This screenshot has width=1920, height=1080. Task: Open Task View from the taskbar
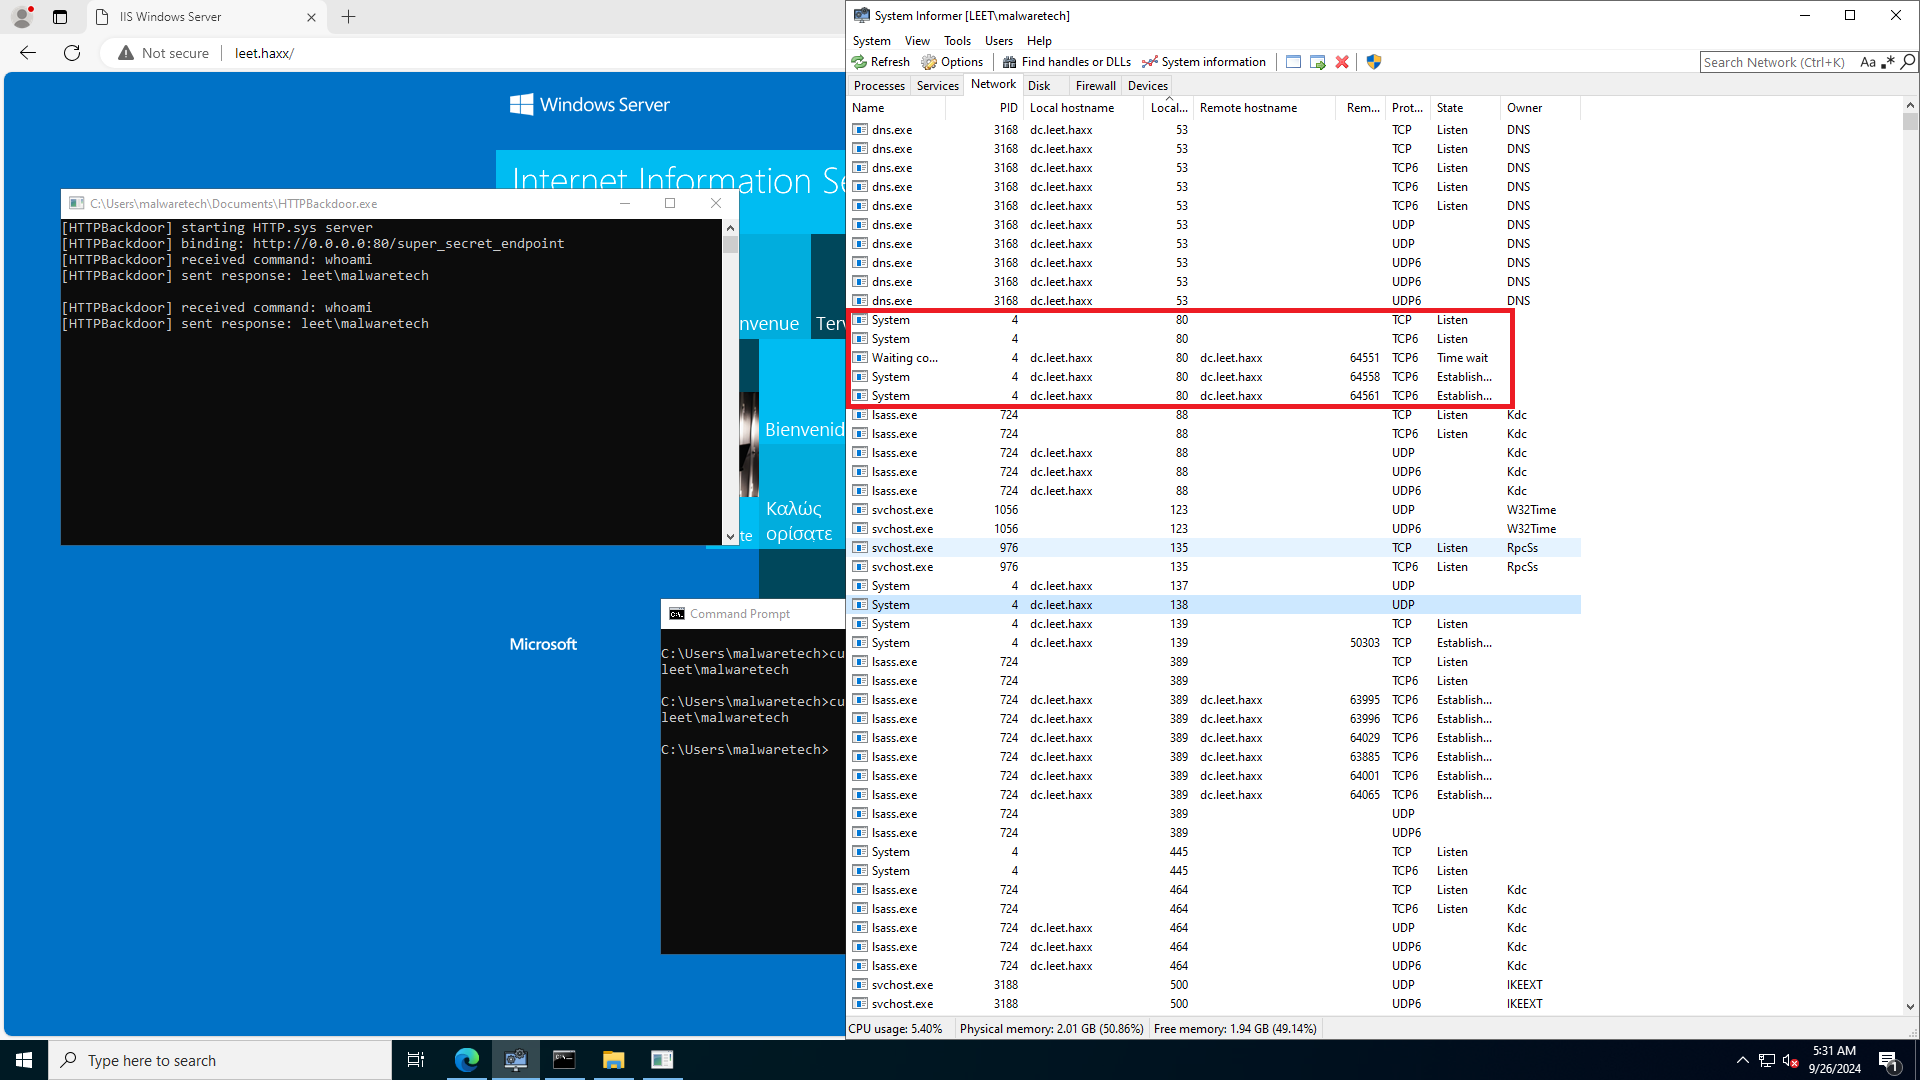pyautogui.click(x=416, y=1060)
